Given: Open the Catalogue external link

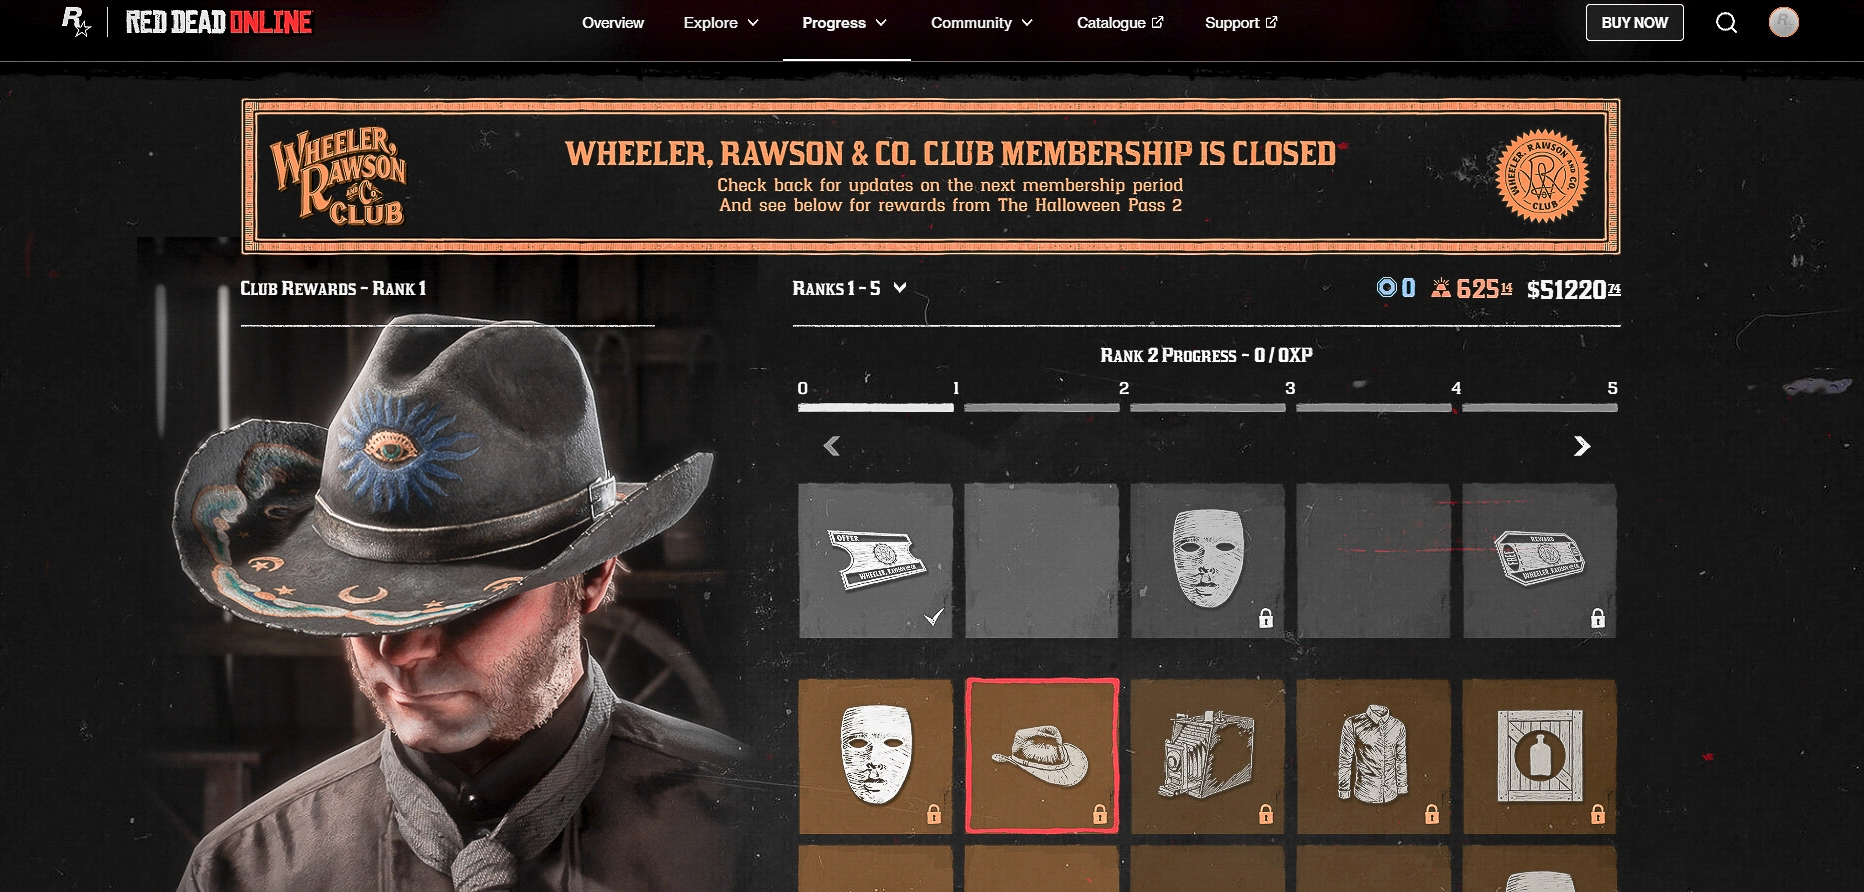Looking at the screenshot, I should coord(1120,23).
